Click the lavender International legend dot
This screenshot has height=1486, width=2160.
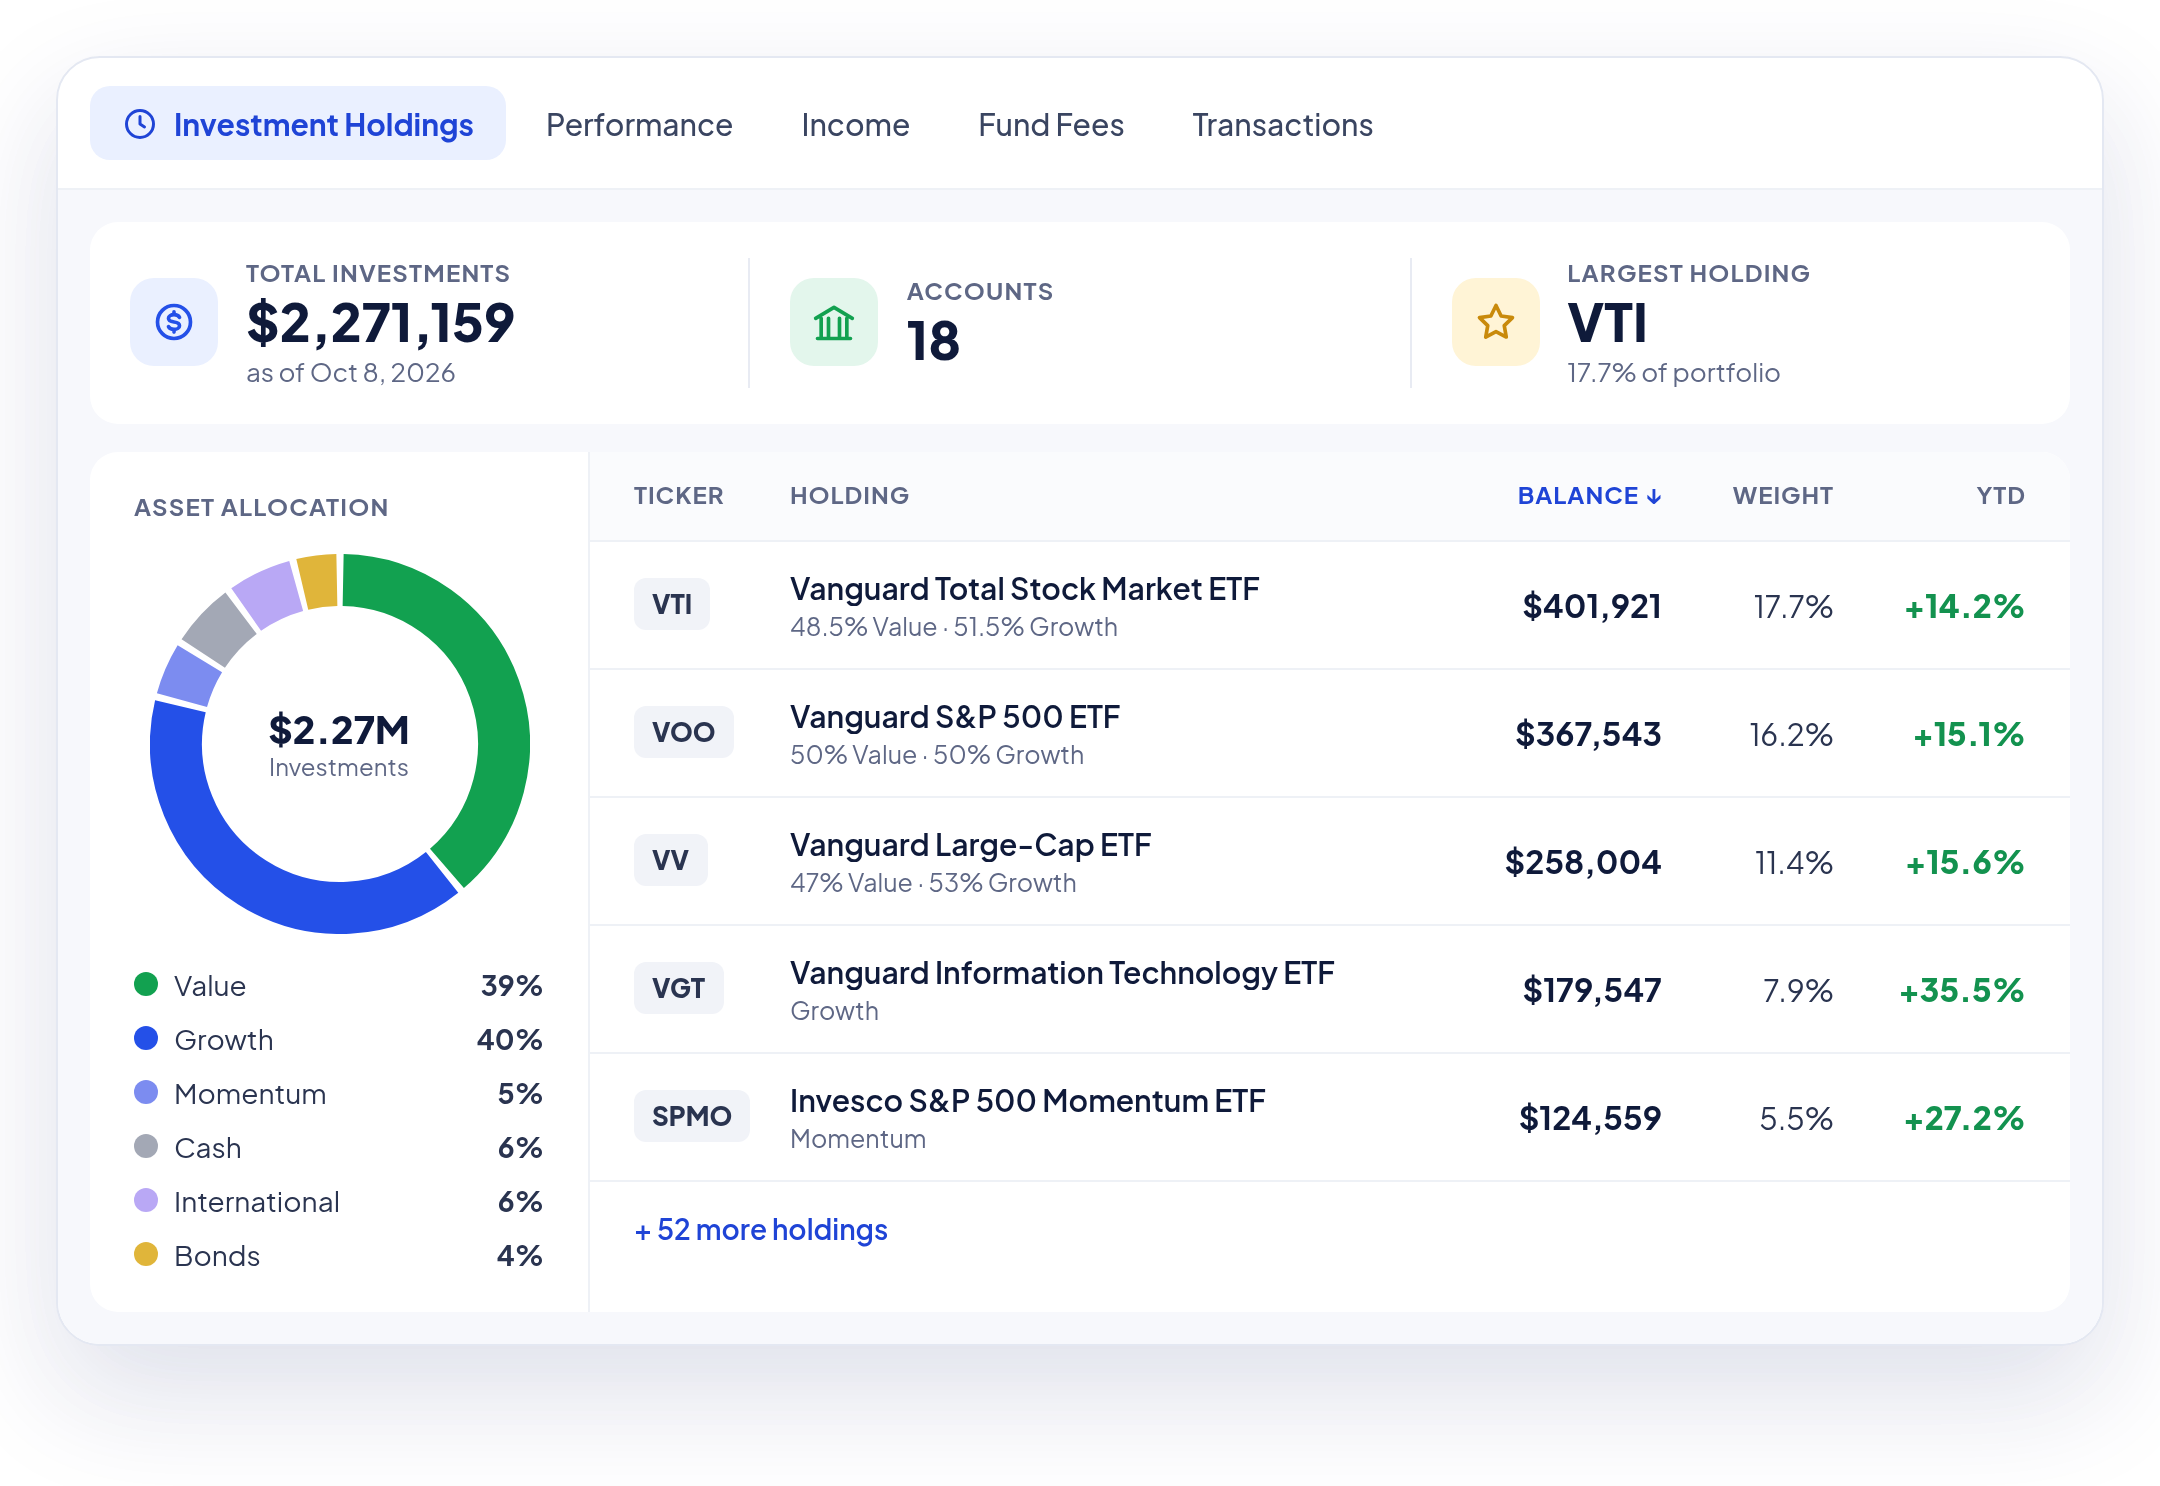tap(146, 1200)
